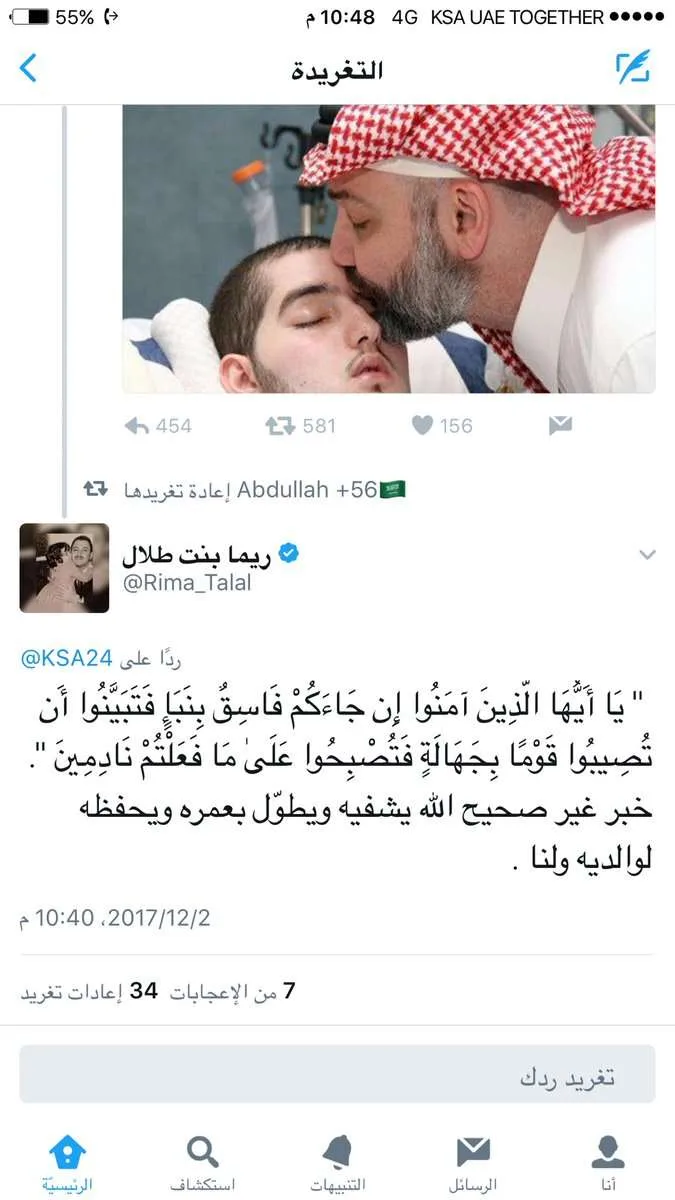Open the hospital photo in the tweet

click(389, 248)
